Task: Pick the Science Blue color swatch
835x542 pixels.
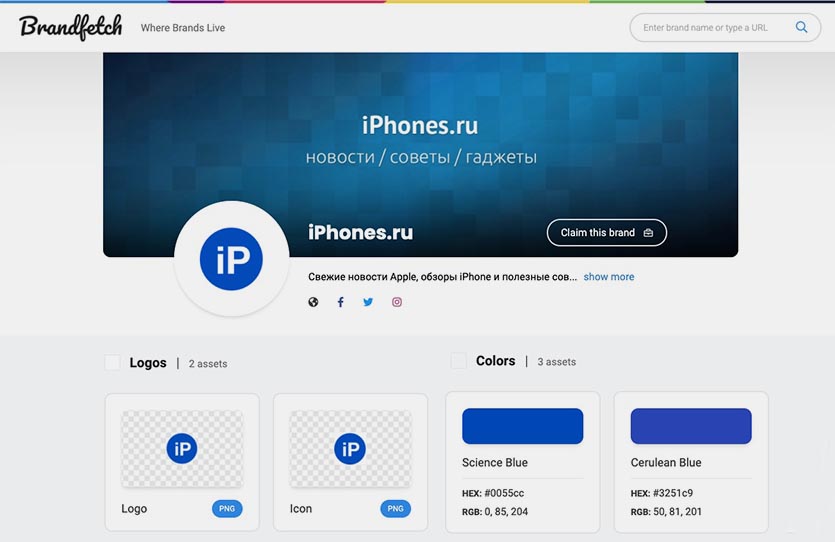Action: 522,426
